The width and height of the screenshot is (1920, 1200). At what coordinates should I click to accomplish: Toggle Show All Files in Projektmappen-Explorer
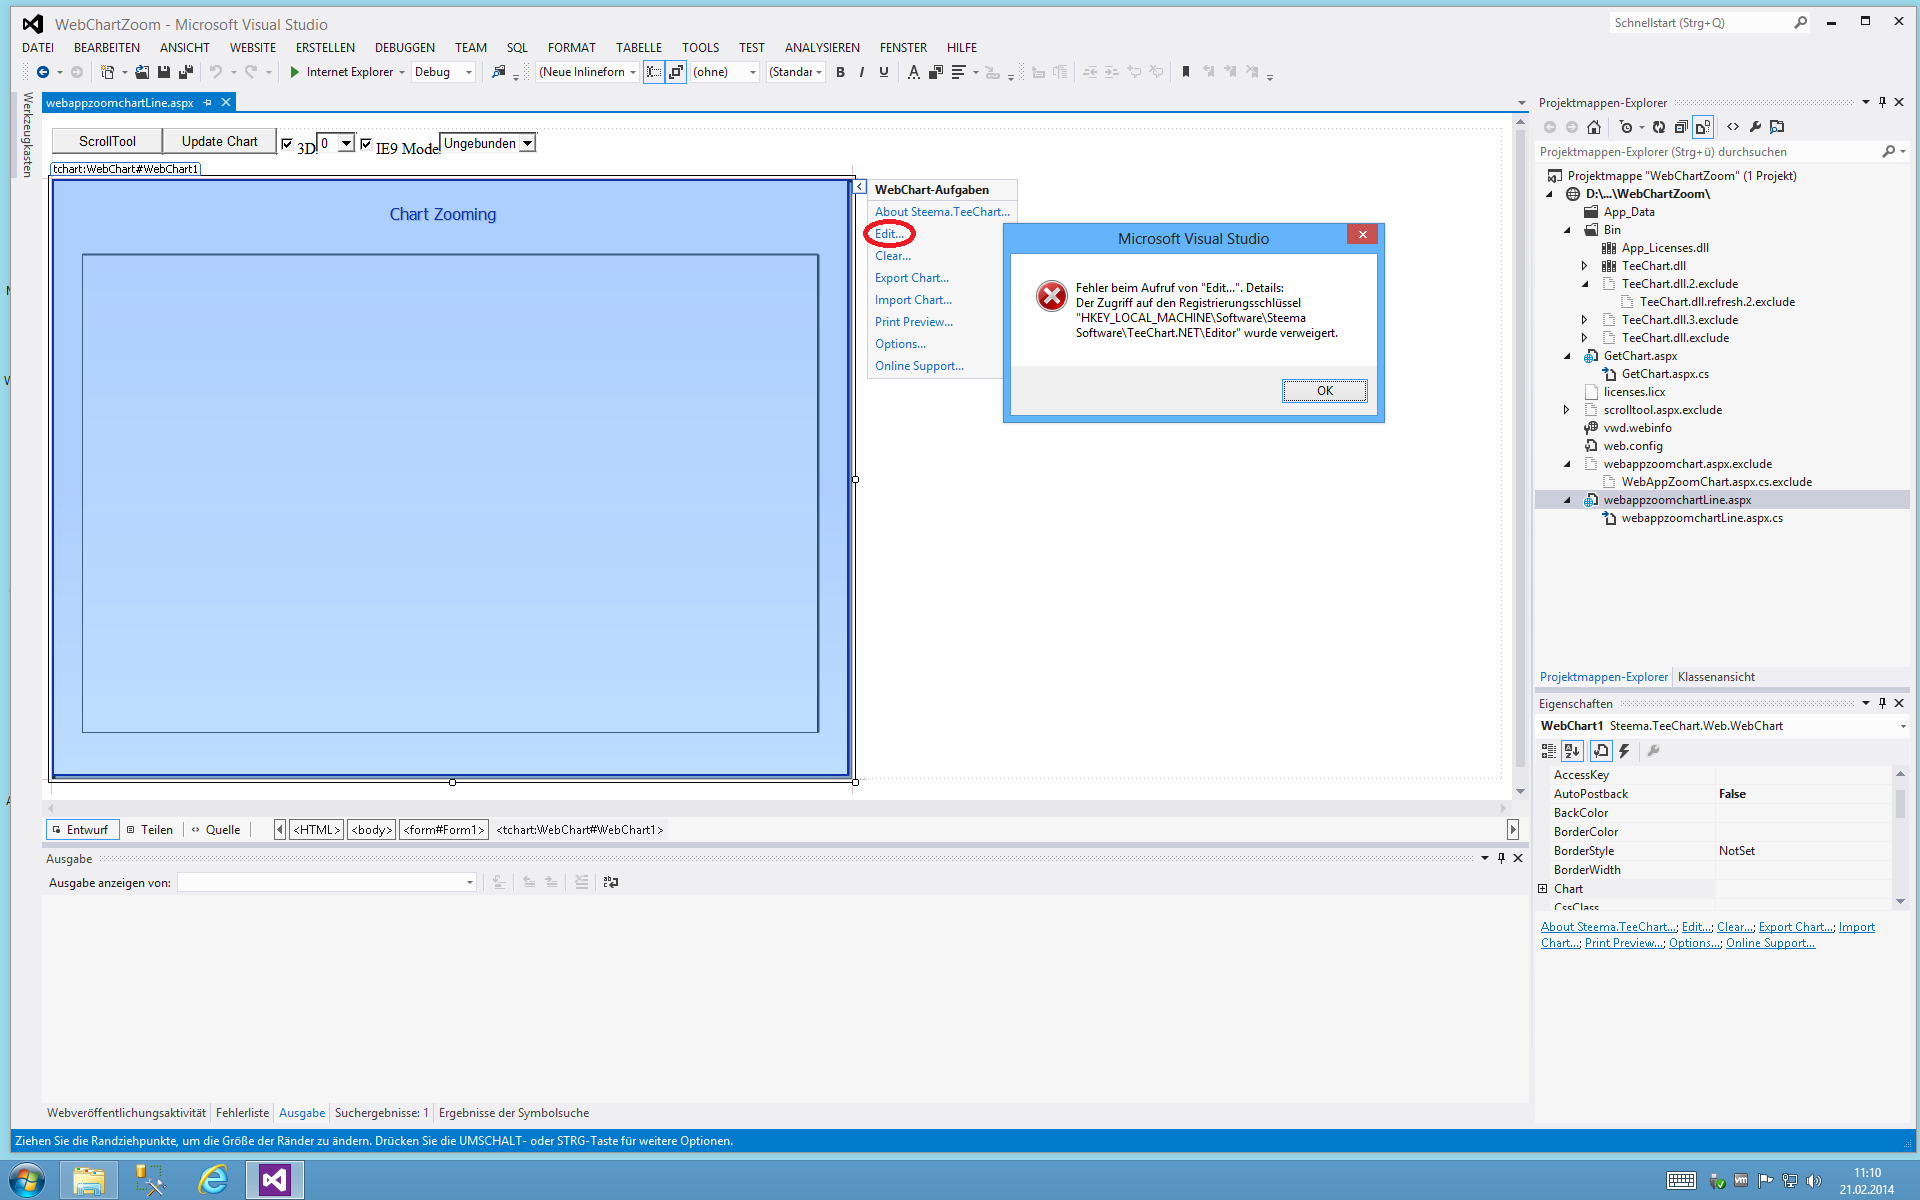click(x=1703, y=127)
